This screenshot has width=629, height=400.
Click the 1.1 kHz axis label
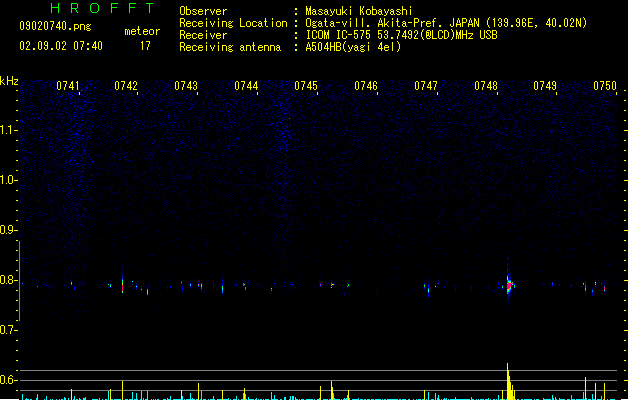click(x=8, y=130)
